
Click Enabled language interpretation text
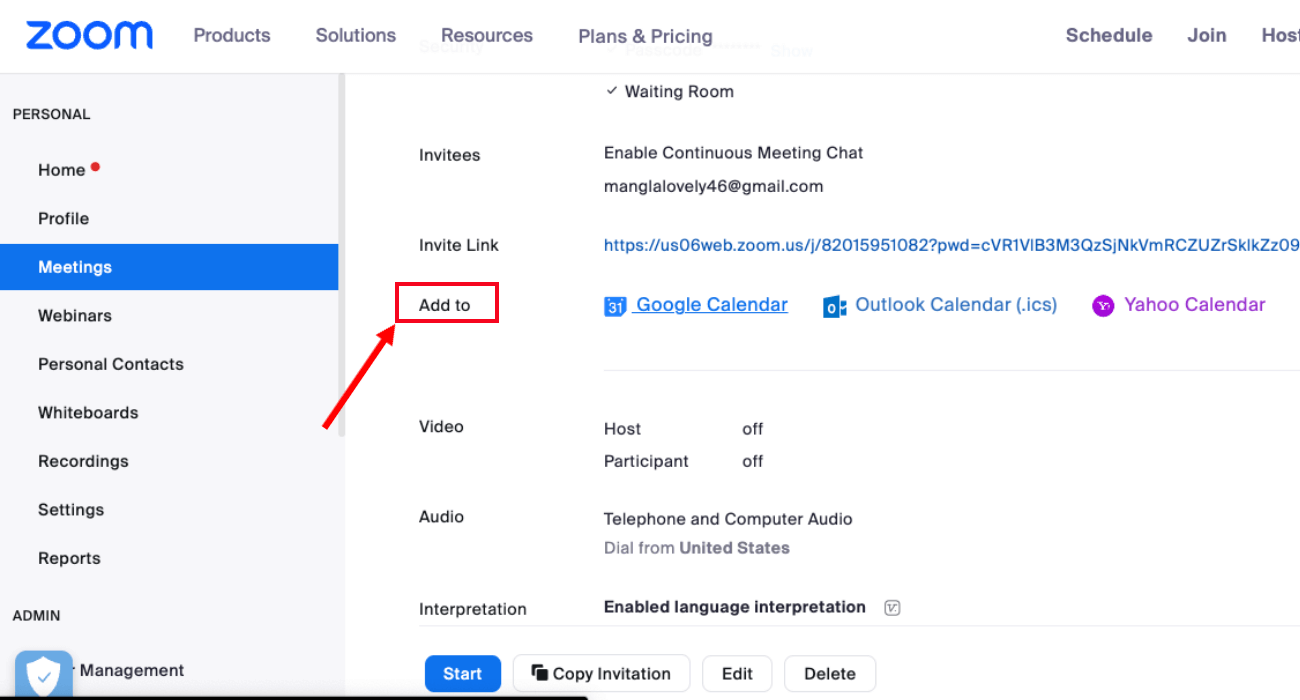(735, 607)
